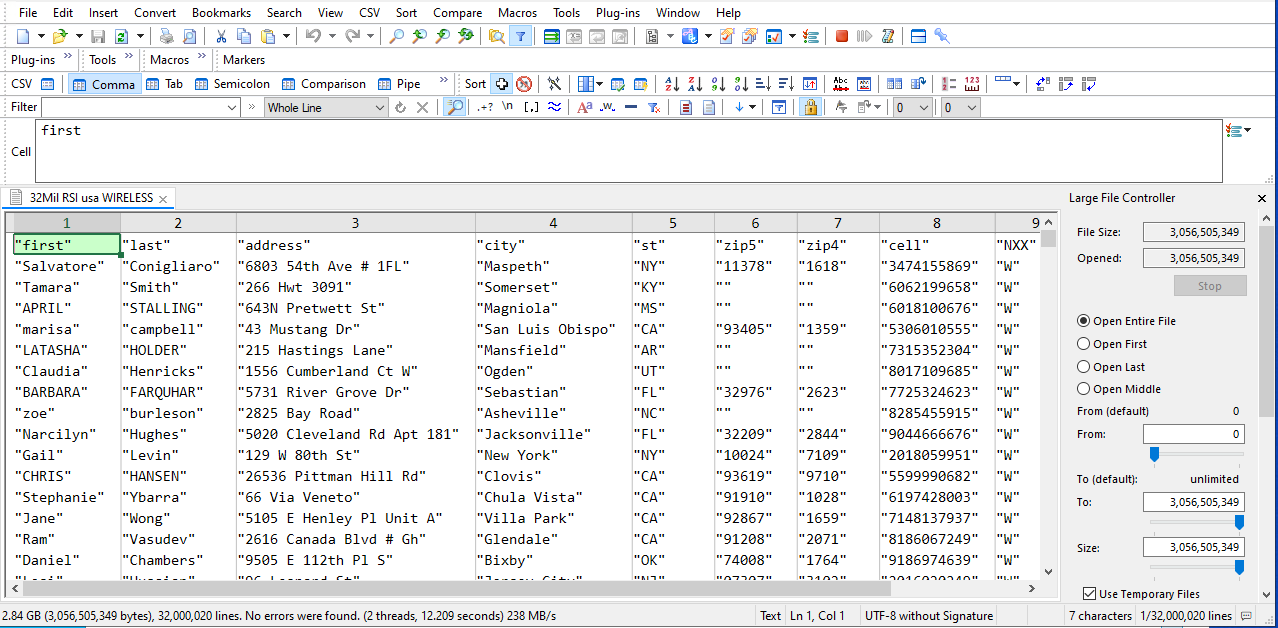Click the From value input field
This screenshot has height=628, width=1278.
(1193, 434)
